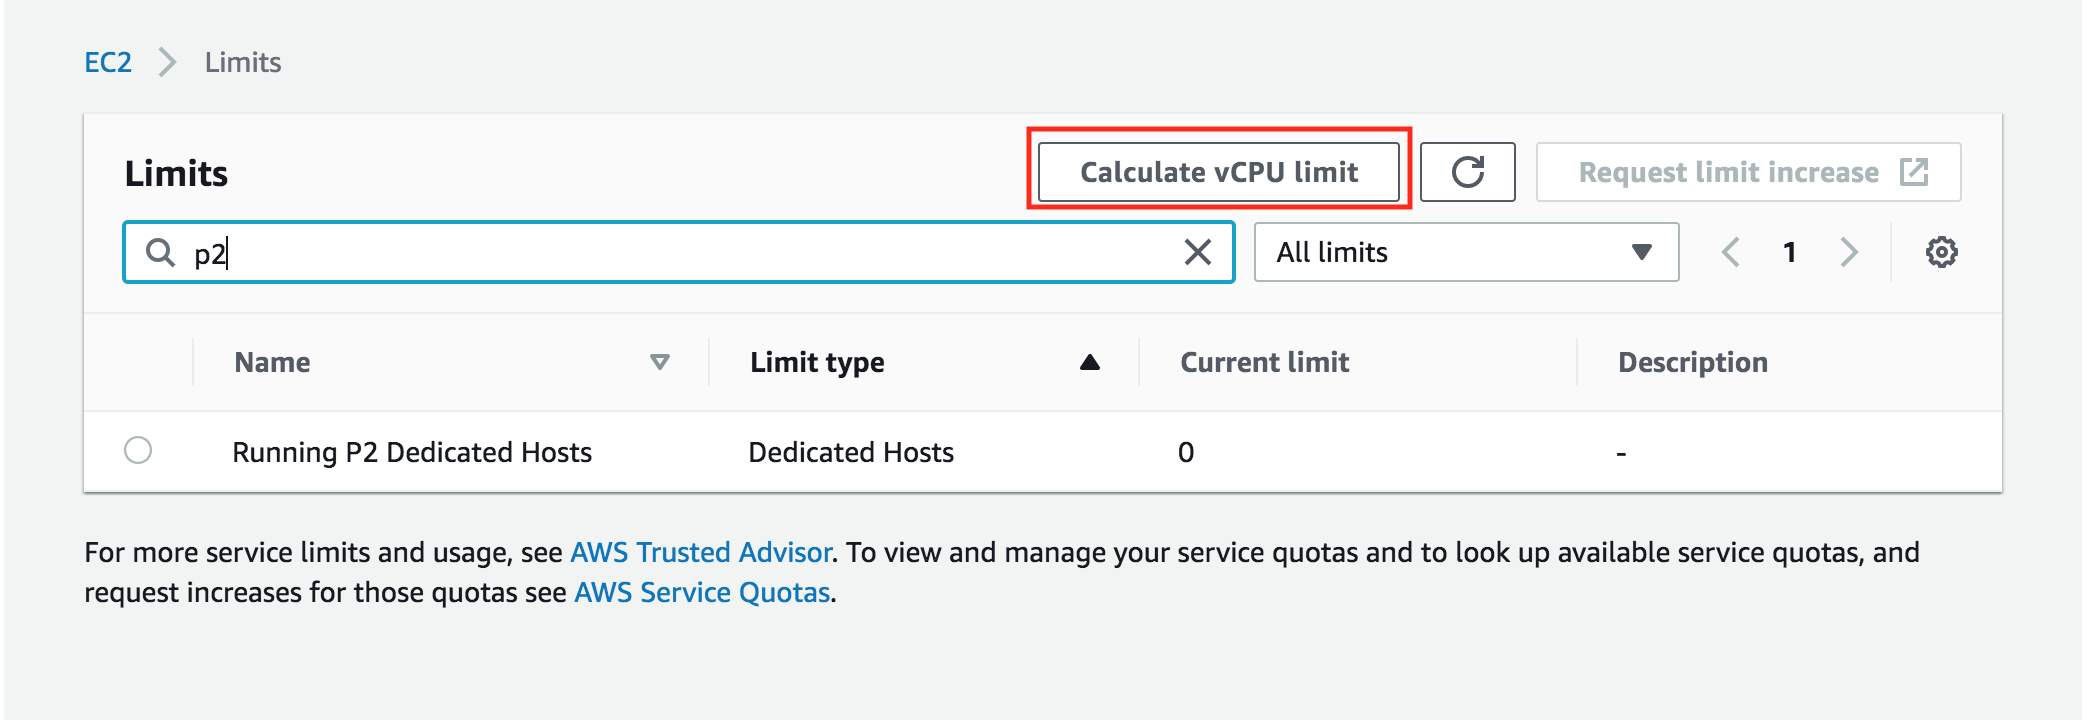Click the external link icon on Request limit increase
Screen dimensions: 2098x720
pos(1914,172)
